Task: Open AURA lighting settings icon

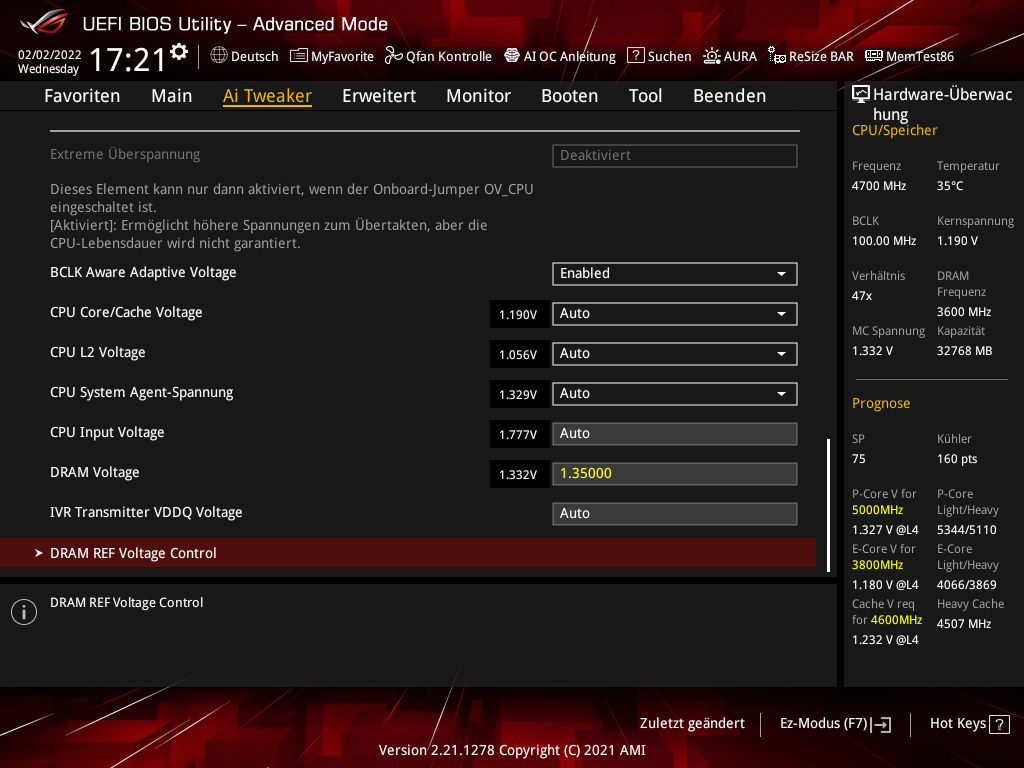Action: pos(712,56)
